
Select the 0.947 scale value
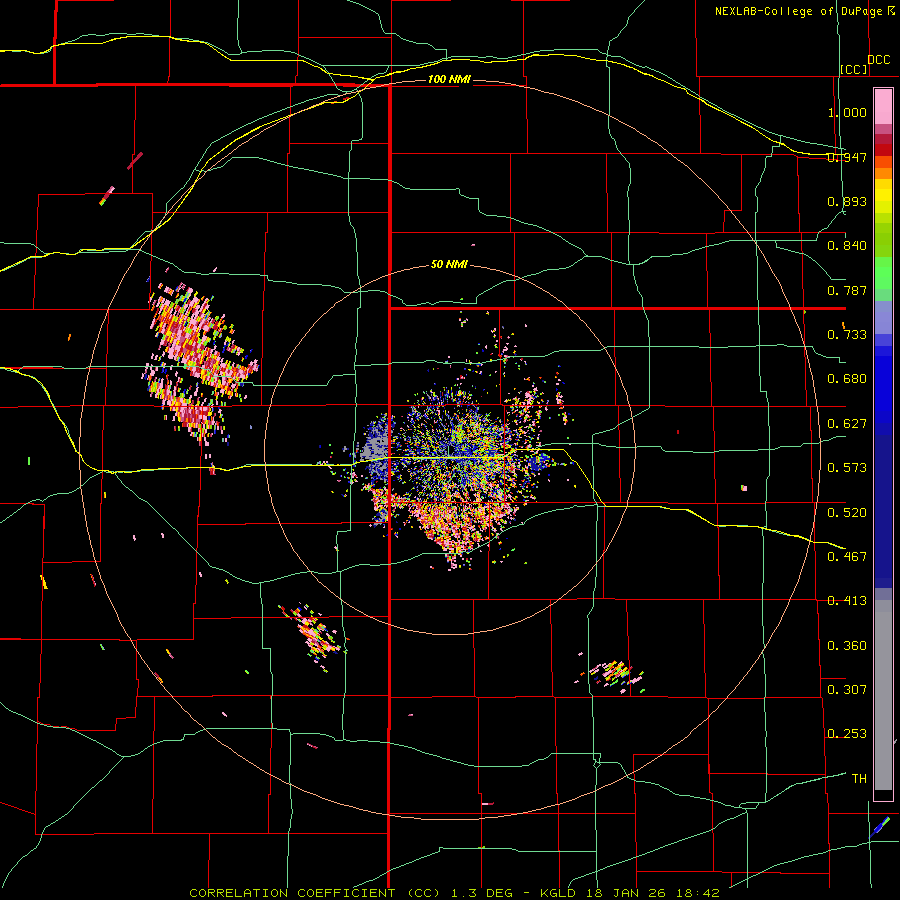pyautogui.click(x=847, y=157)
